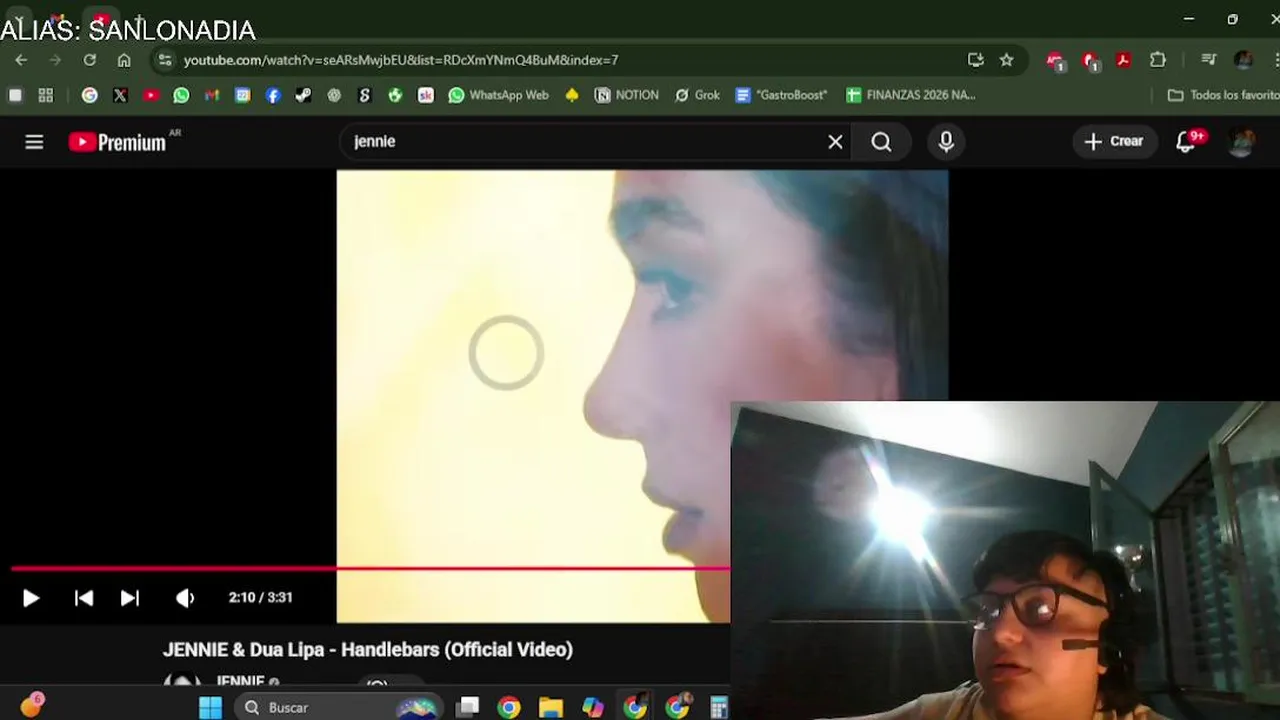Click the taskbar Buscar search box
The width and height of the screenshot is (1280, 720).
click(x=340, y=708)
